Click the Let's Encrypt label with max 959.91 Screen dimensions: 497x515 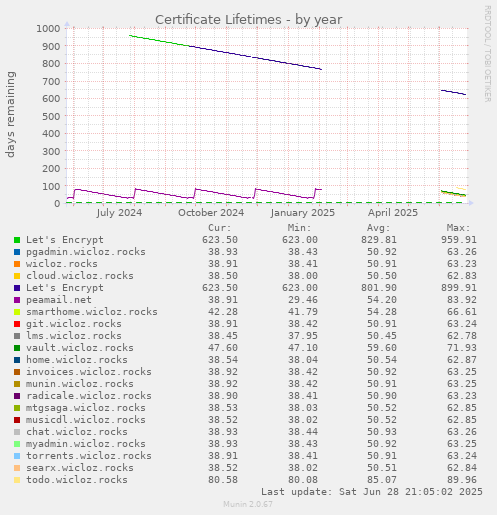click(x=65, y=240)
